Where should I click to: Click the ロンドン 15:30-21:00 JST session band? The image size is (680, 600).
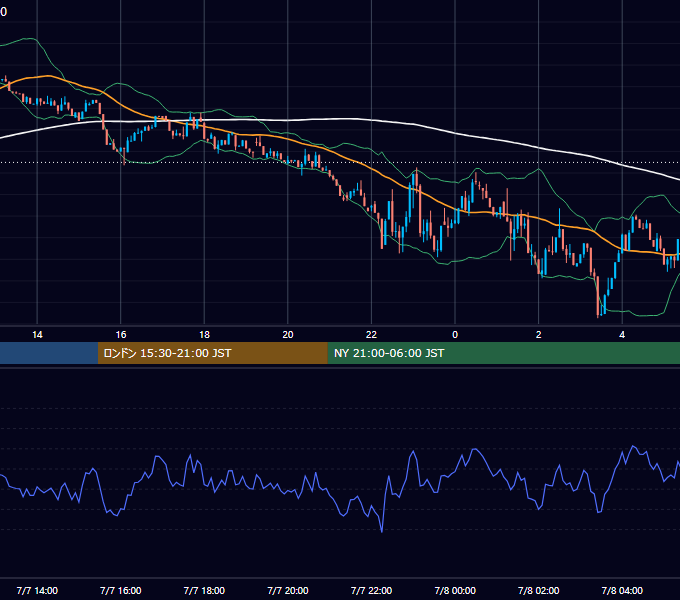(x=212, y=353)
